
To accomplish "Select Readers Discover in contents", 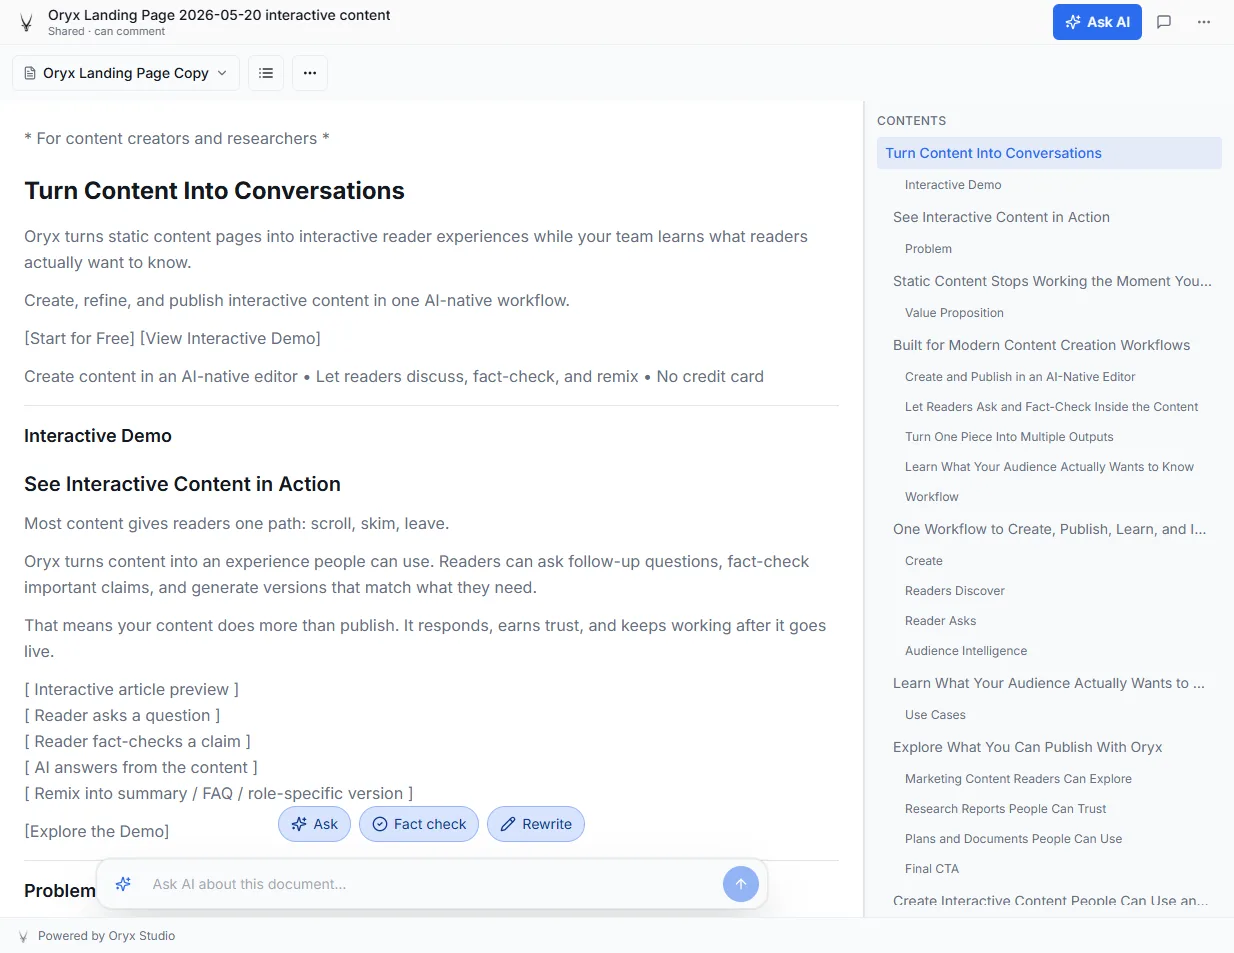I will [x=955, y=591].
